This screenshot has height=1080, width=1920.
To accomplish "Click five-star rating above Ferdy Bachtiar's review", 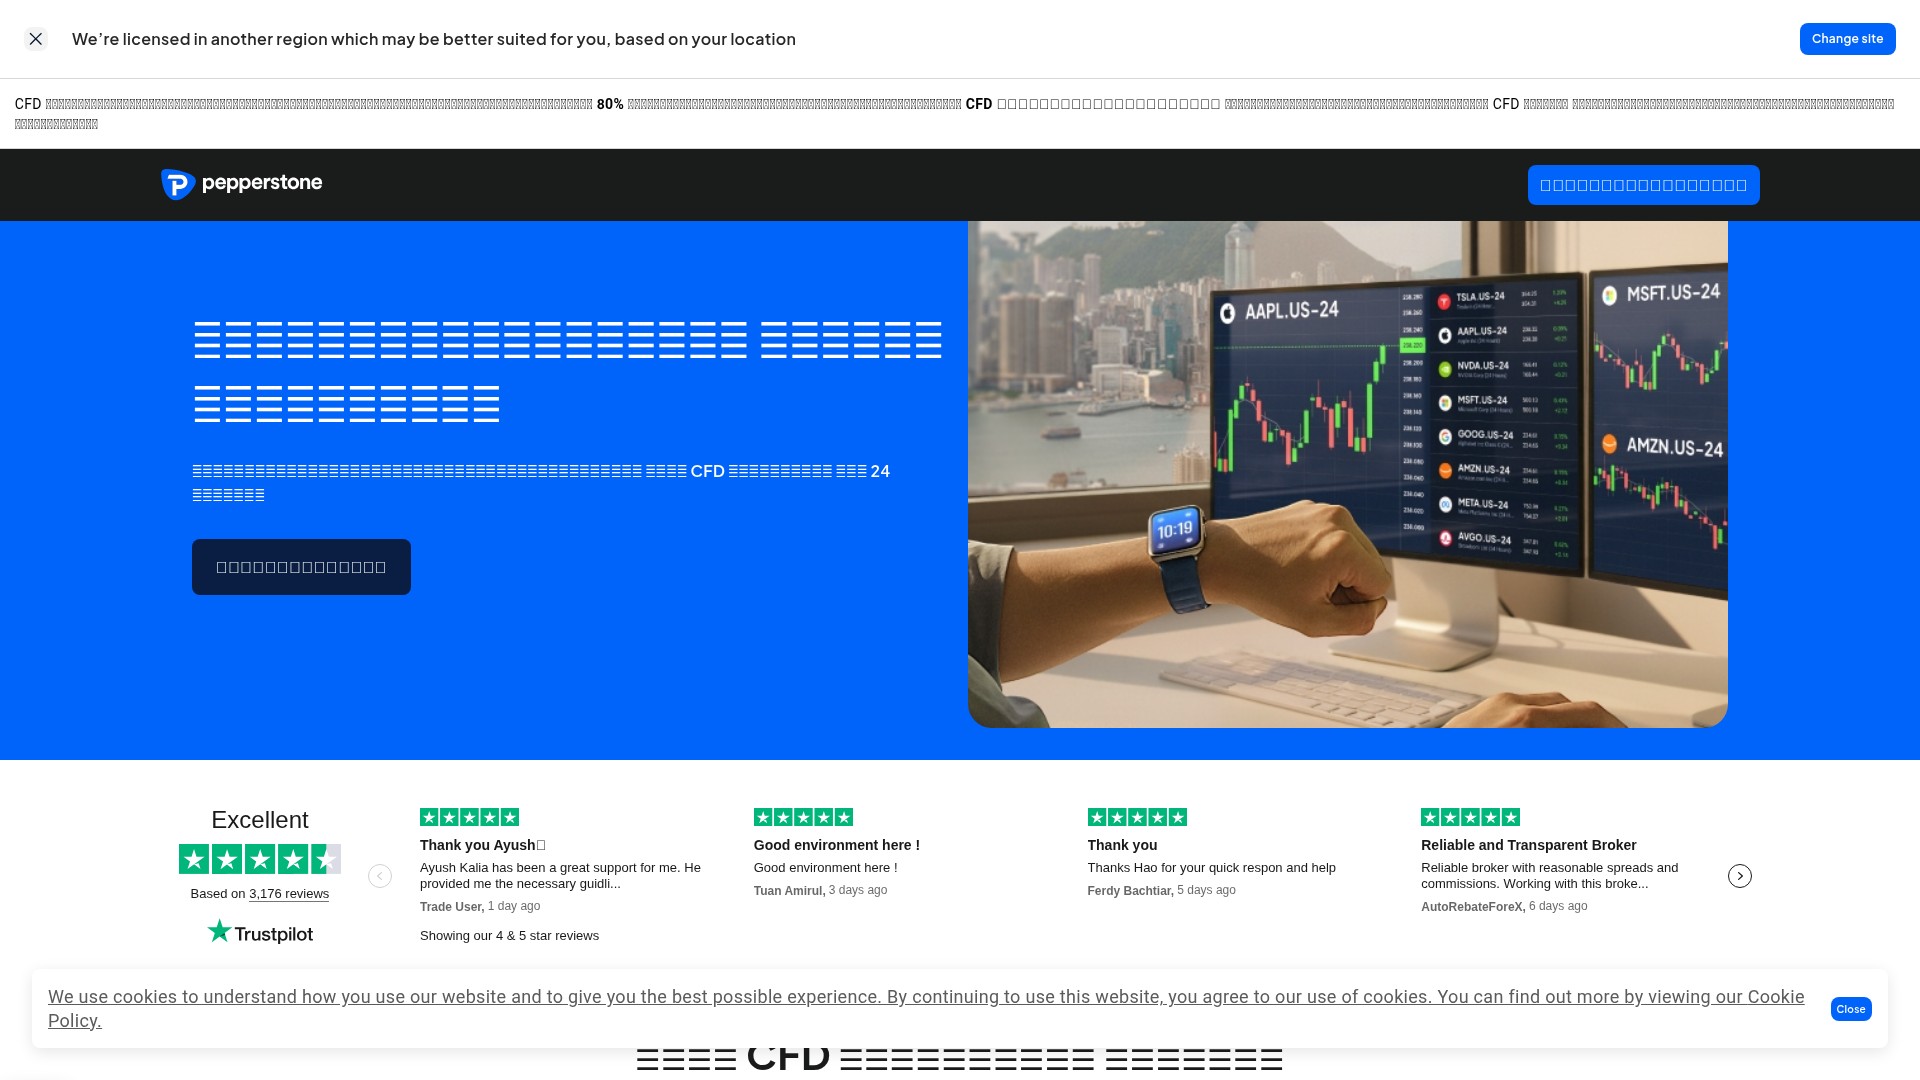I will click(1137, 817).
